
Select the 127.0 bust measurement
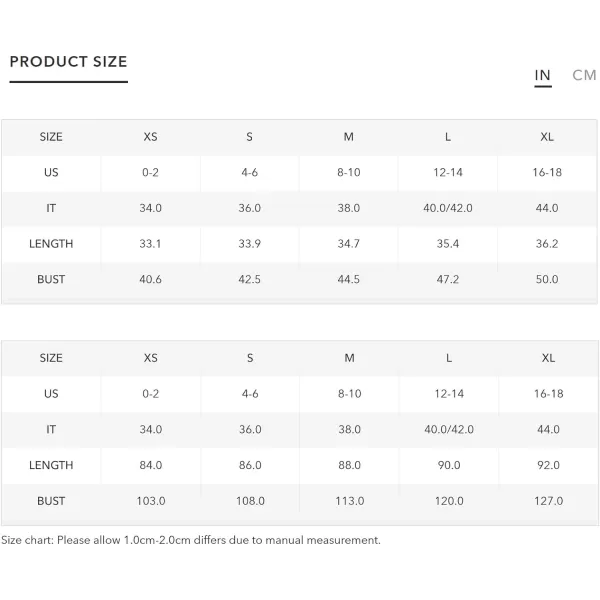pyautogui.click(x=548, y=501)
